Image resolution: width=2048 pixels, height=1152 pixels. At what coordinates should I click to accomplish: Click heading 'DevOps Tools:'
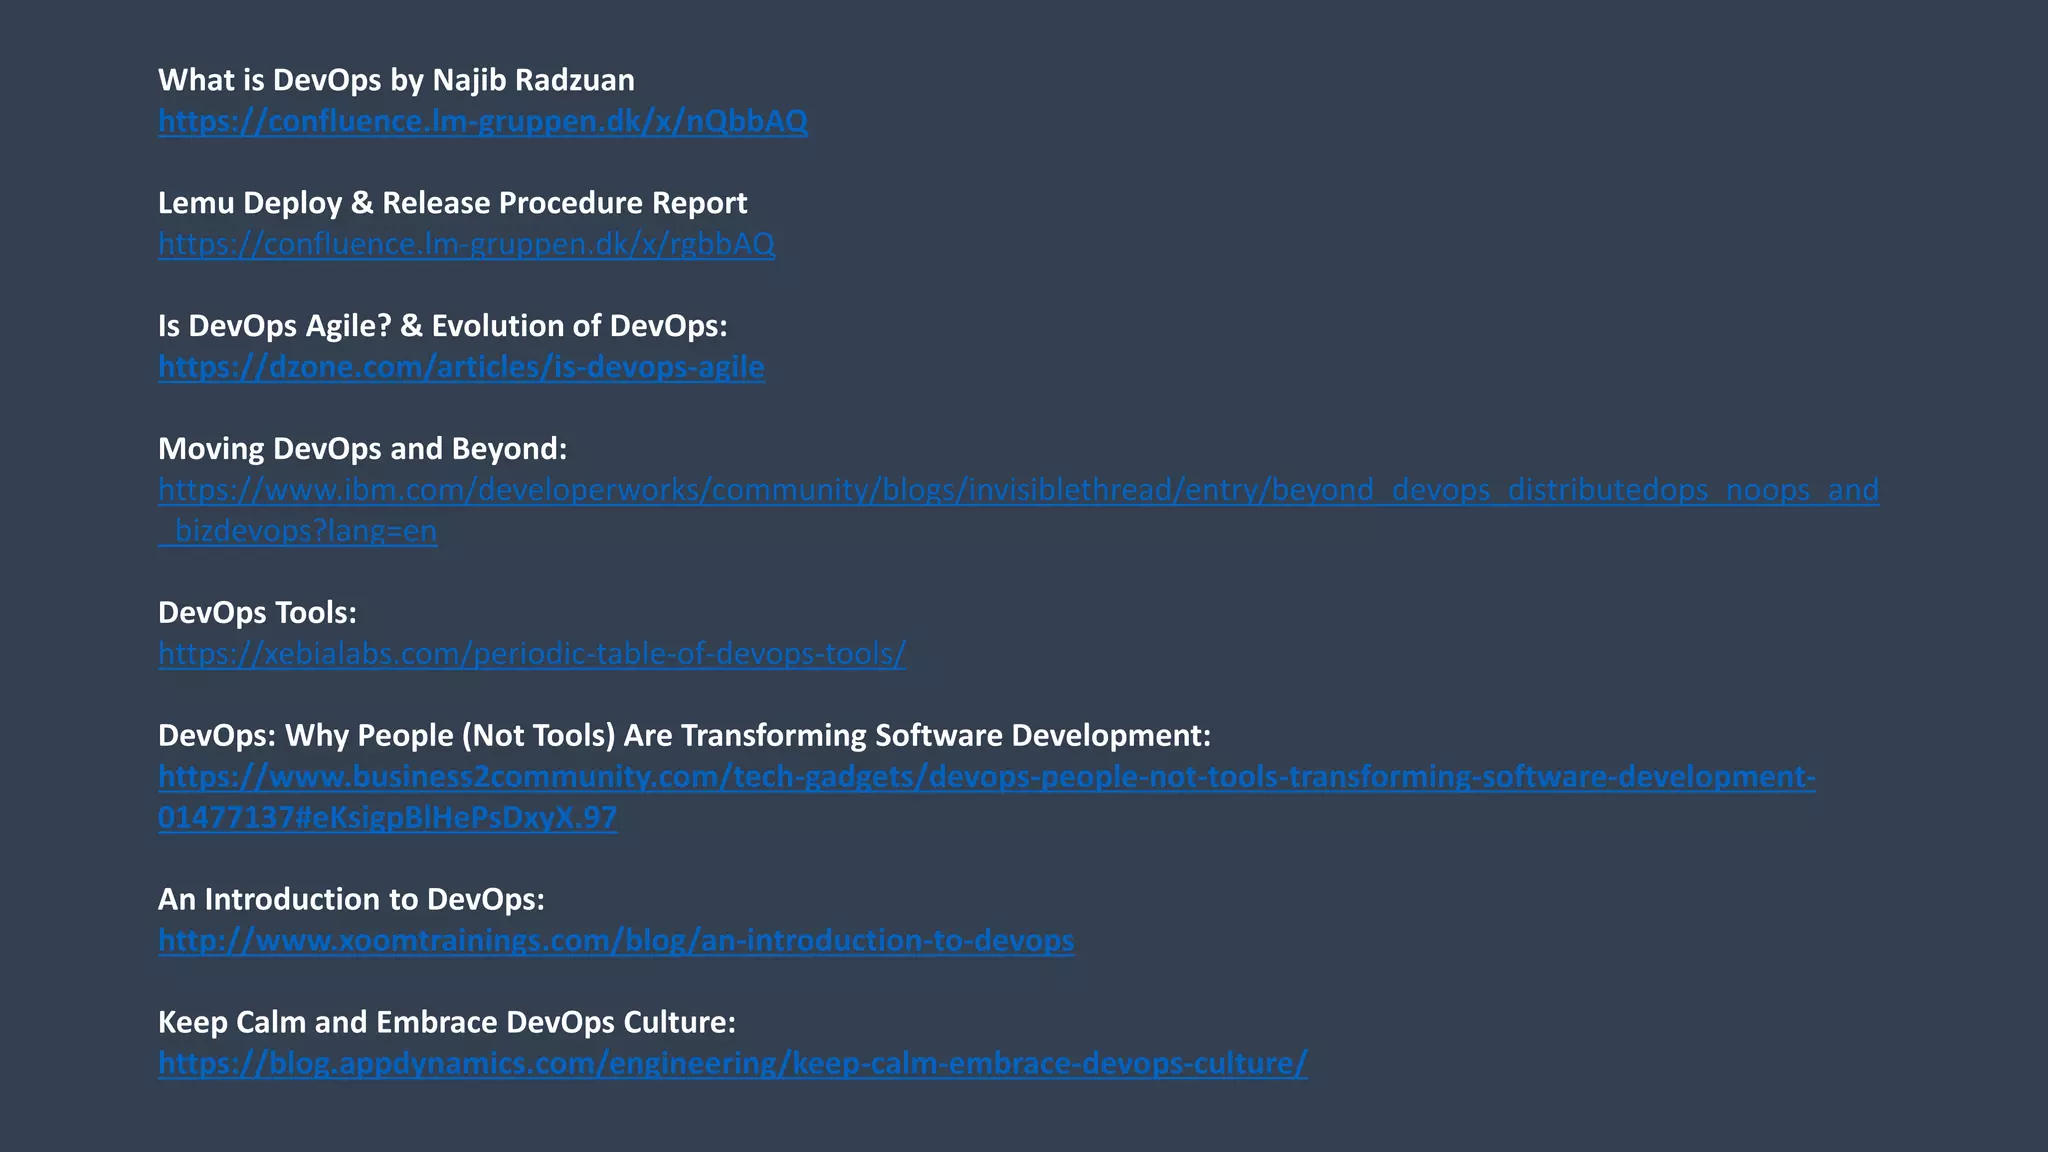coord(257,613)
